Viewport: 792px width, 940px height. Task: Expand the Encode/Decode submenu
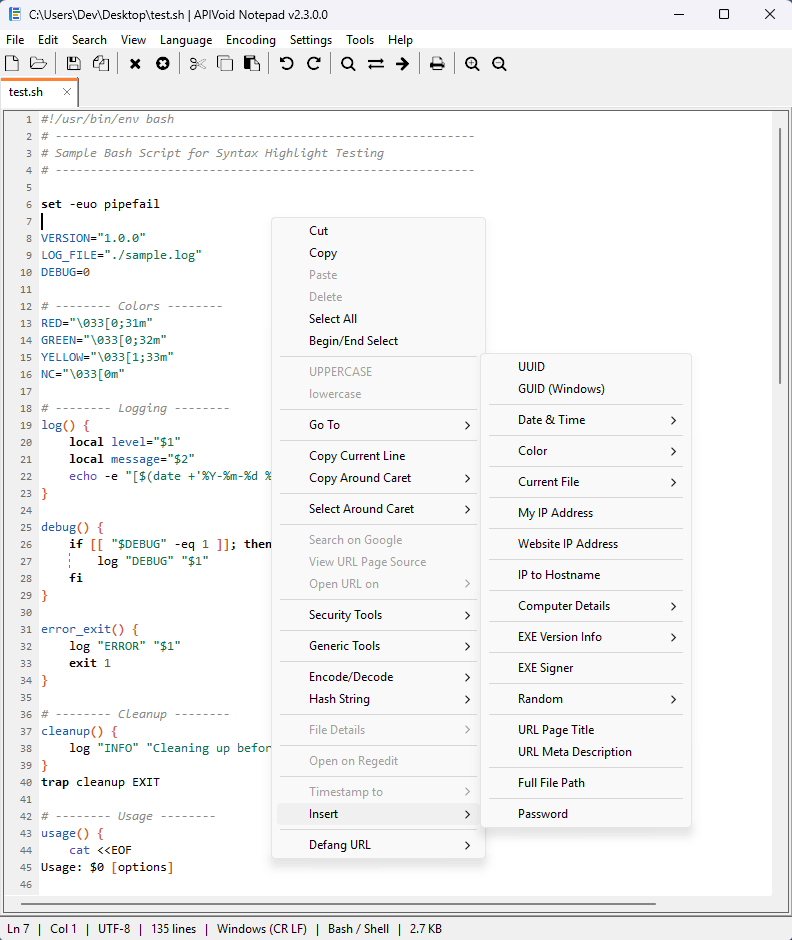point(378,677)
